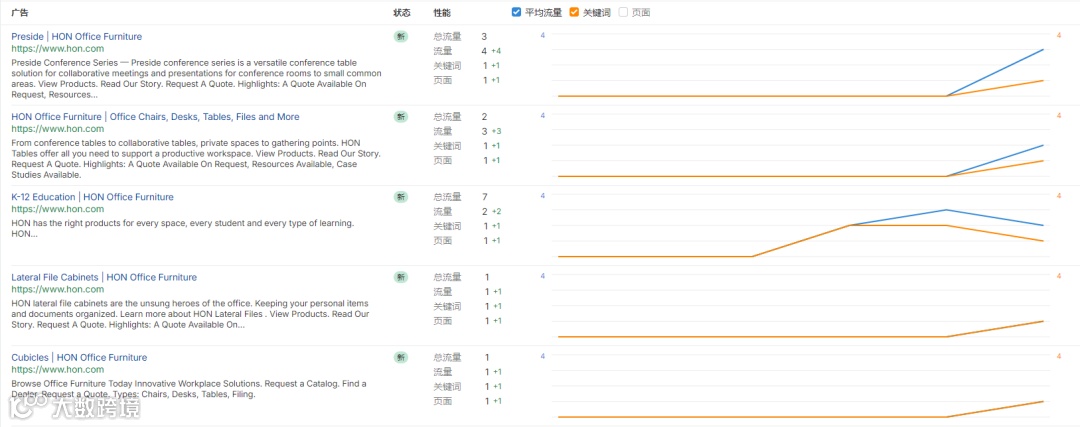Click the 'HON lateral file cabinets' description text

point(190,314)
